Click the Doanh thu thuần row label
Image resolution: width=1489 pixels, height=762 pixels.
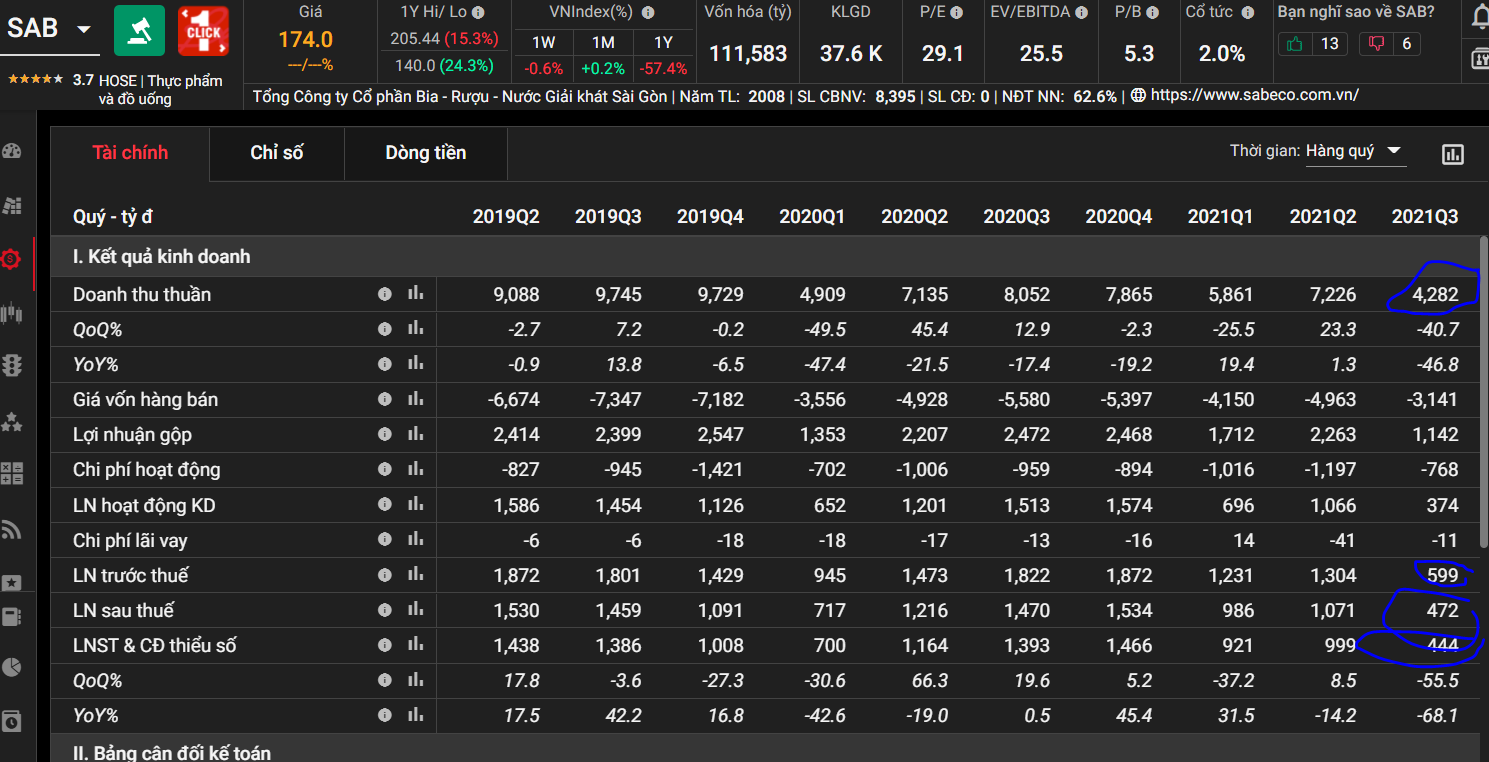[x=142, y=295]
